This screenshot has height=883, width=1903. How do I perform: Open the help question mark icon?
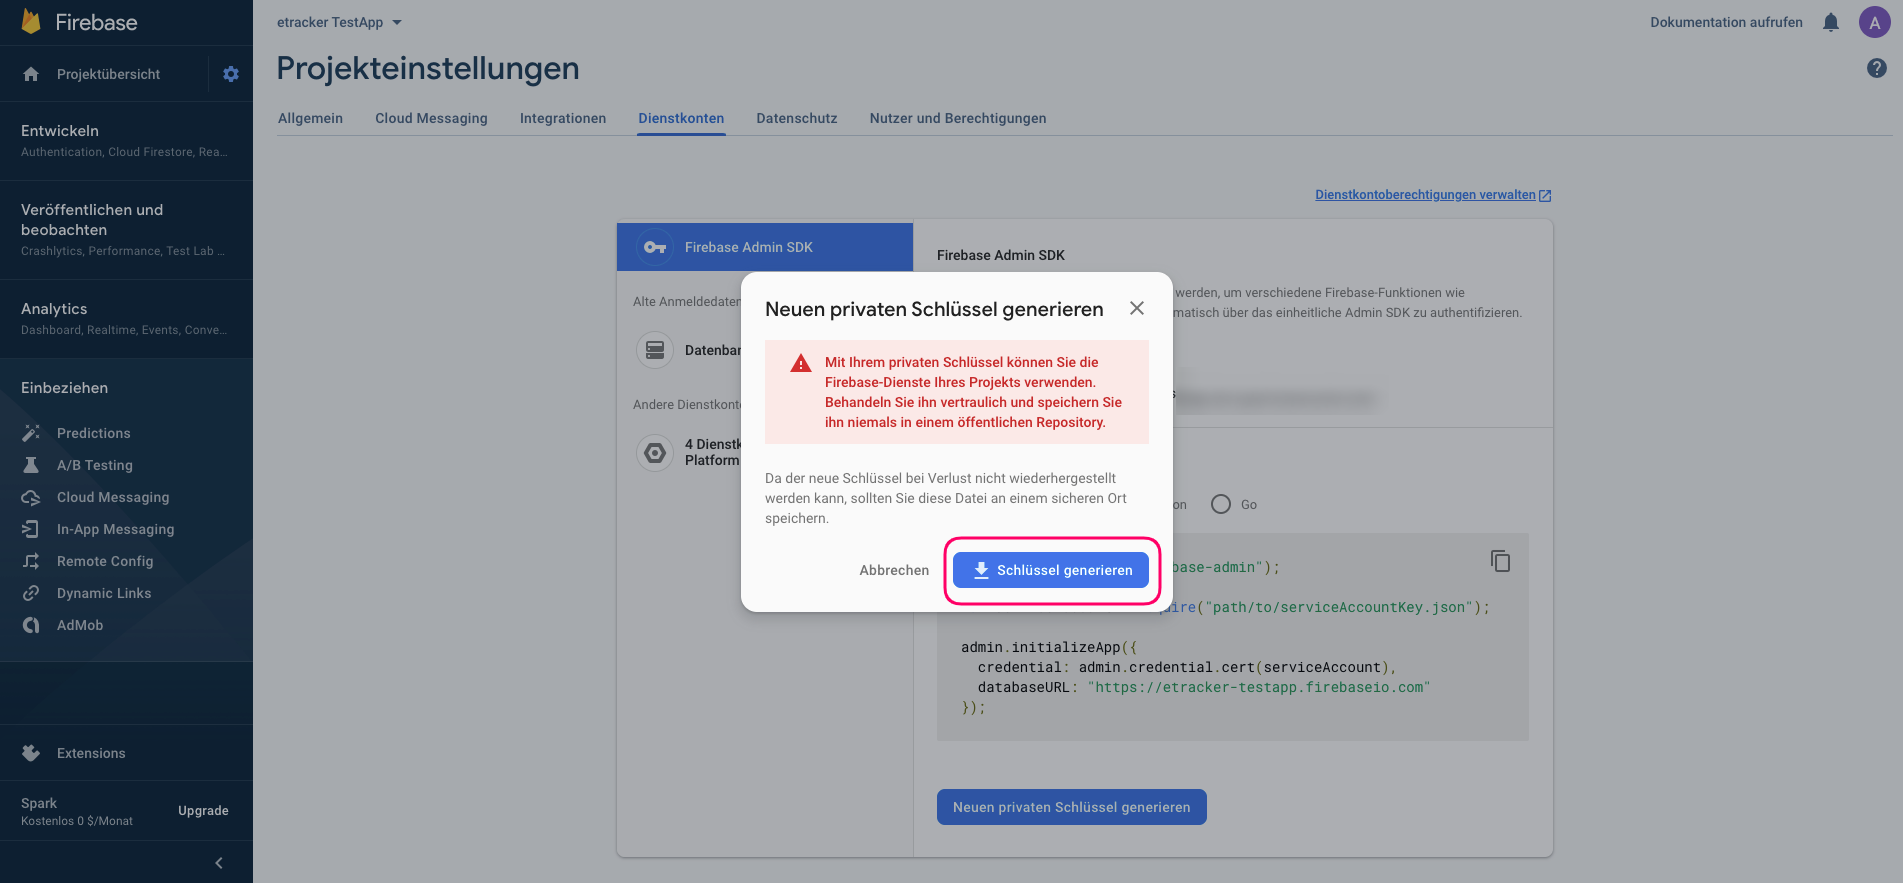[x=1877, y=68]
